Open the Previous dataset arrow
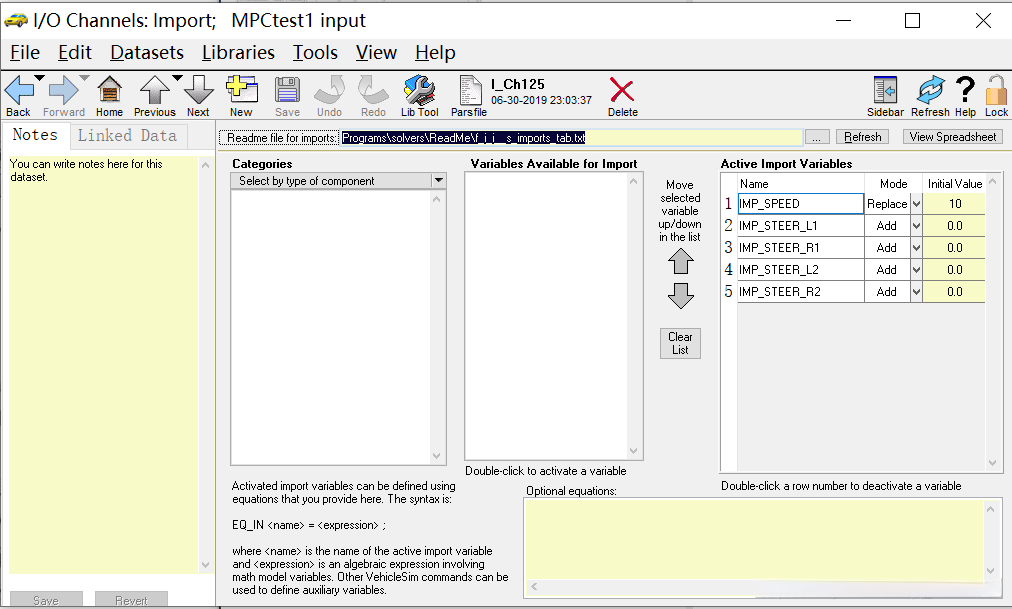This screenshot has width=1012, height=609. pyautogui.click(x=154, y=92)
